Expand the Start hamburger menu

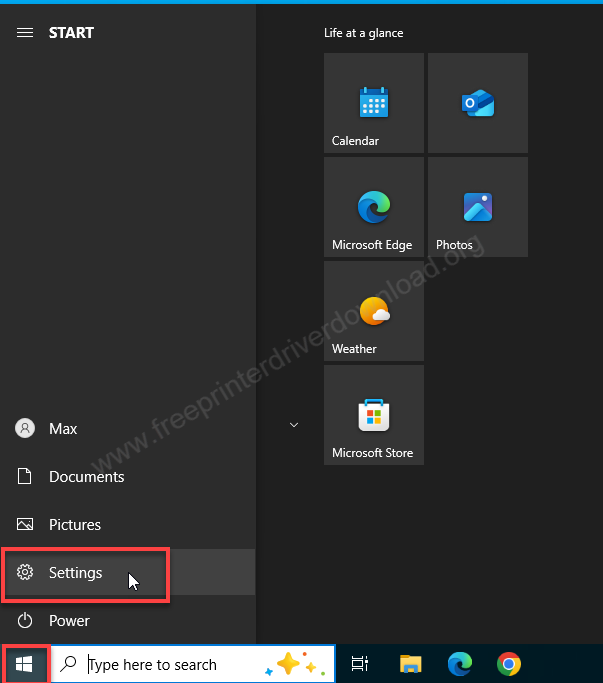tap(25, 33)
